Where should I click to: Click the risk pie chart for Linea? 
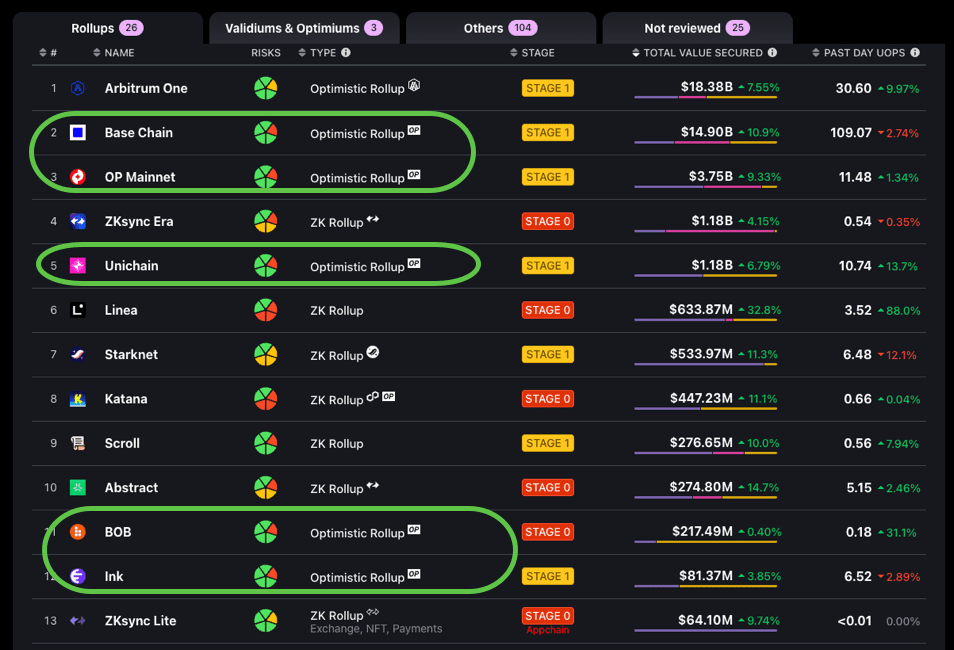[x=265, y=310]
